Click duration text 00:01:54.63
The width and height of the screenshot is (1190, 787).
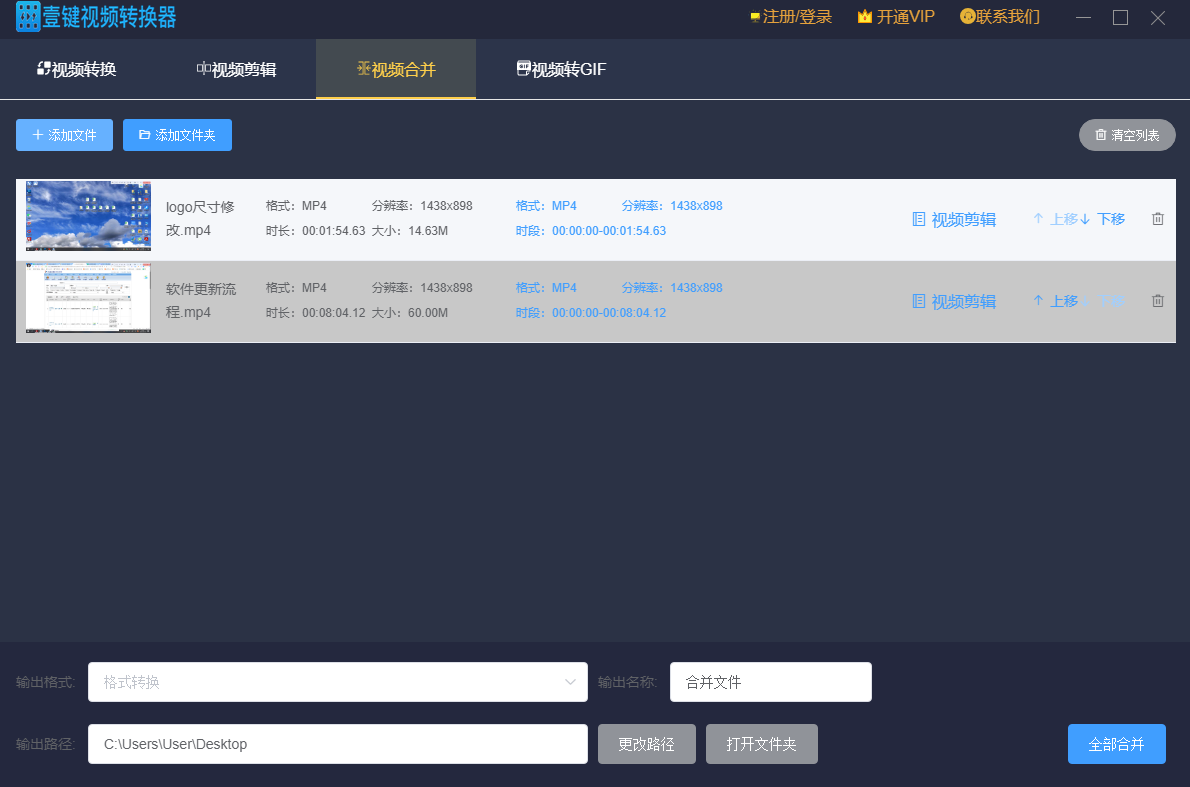[333, 231]
